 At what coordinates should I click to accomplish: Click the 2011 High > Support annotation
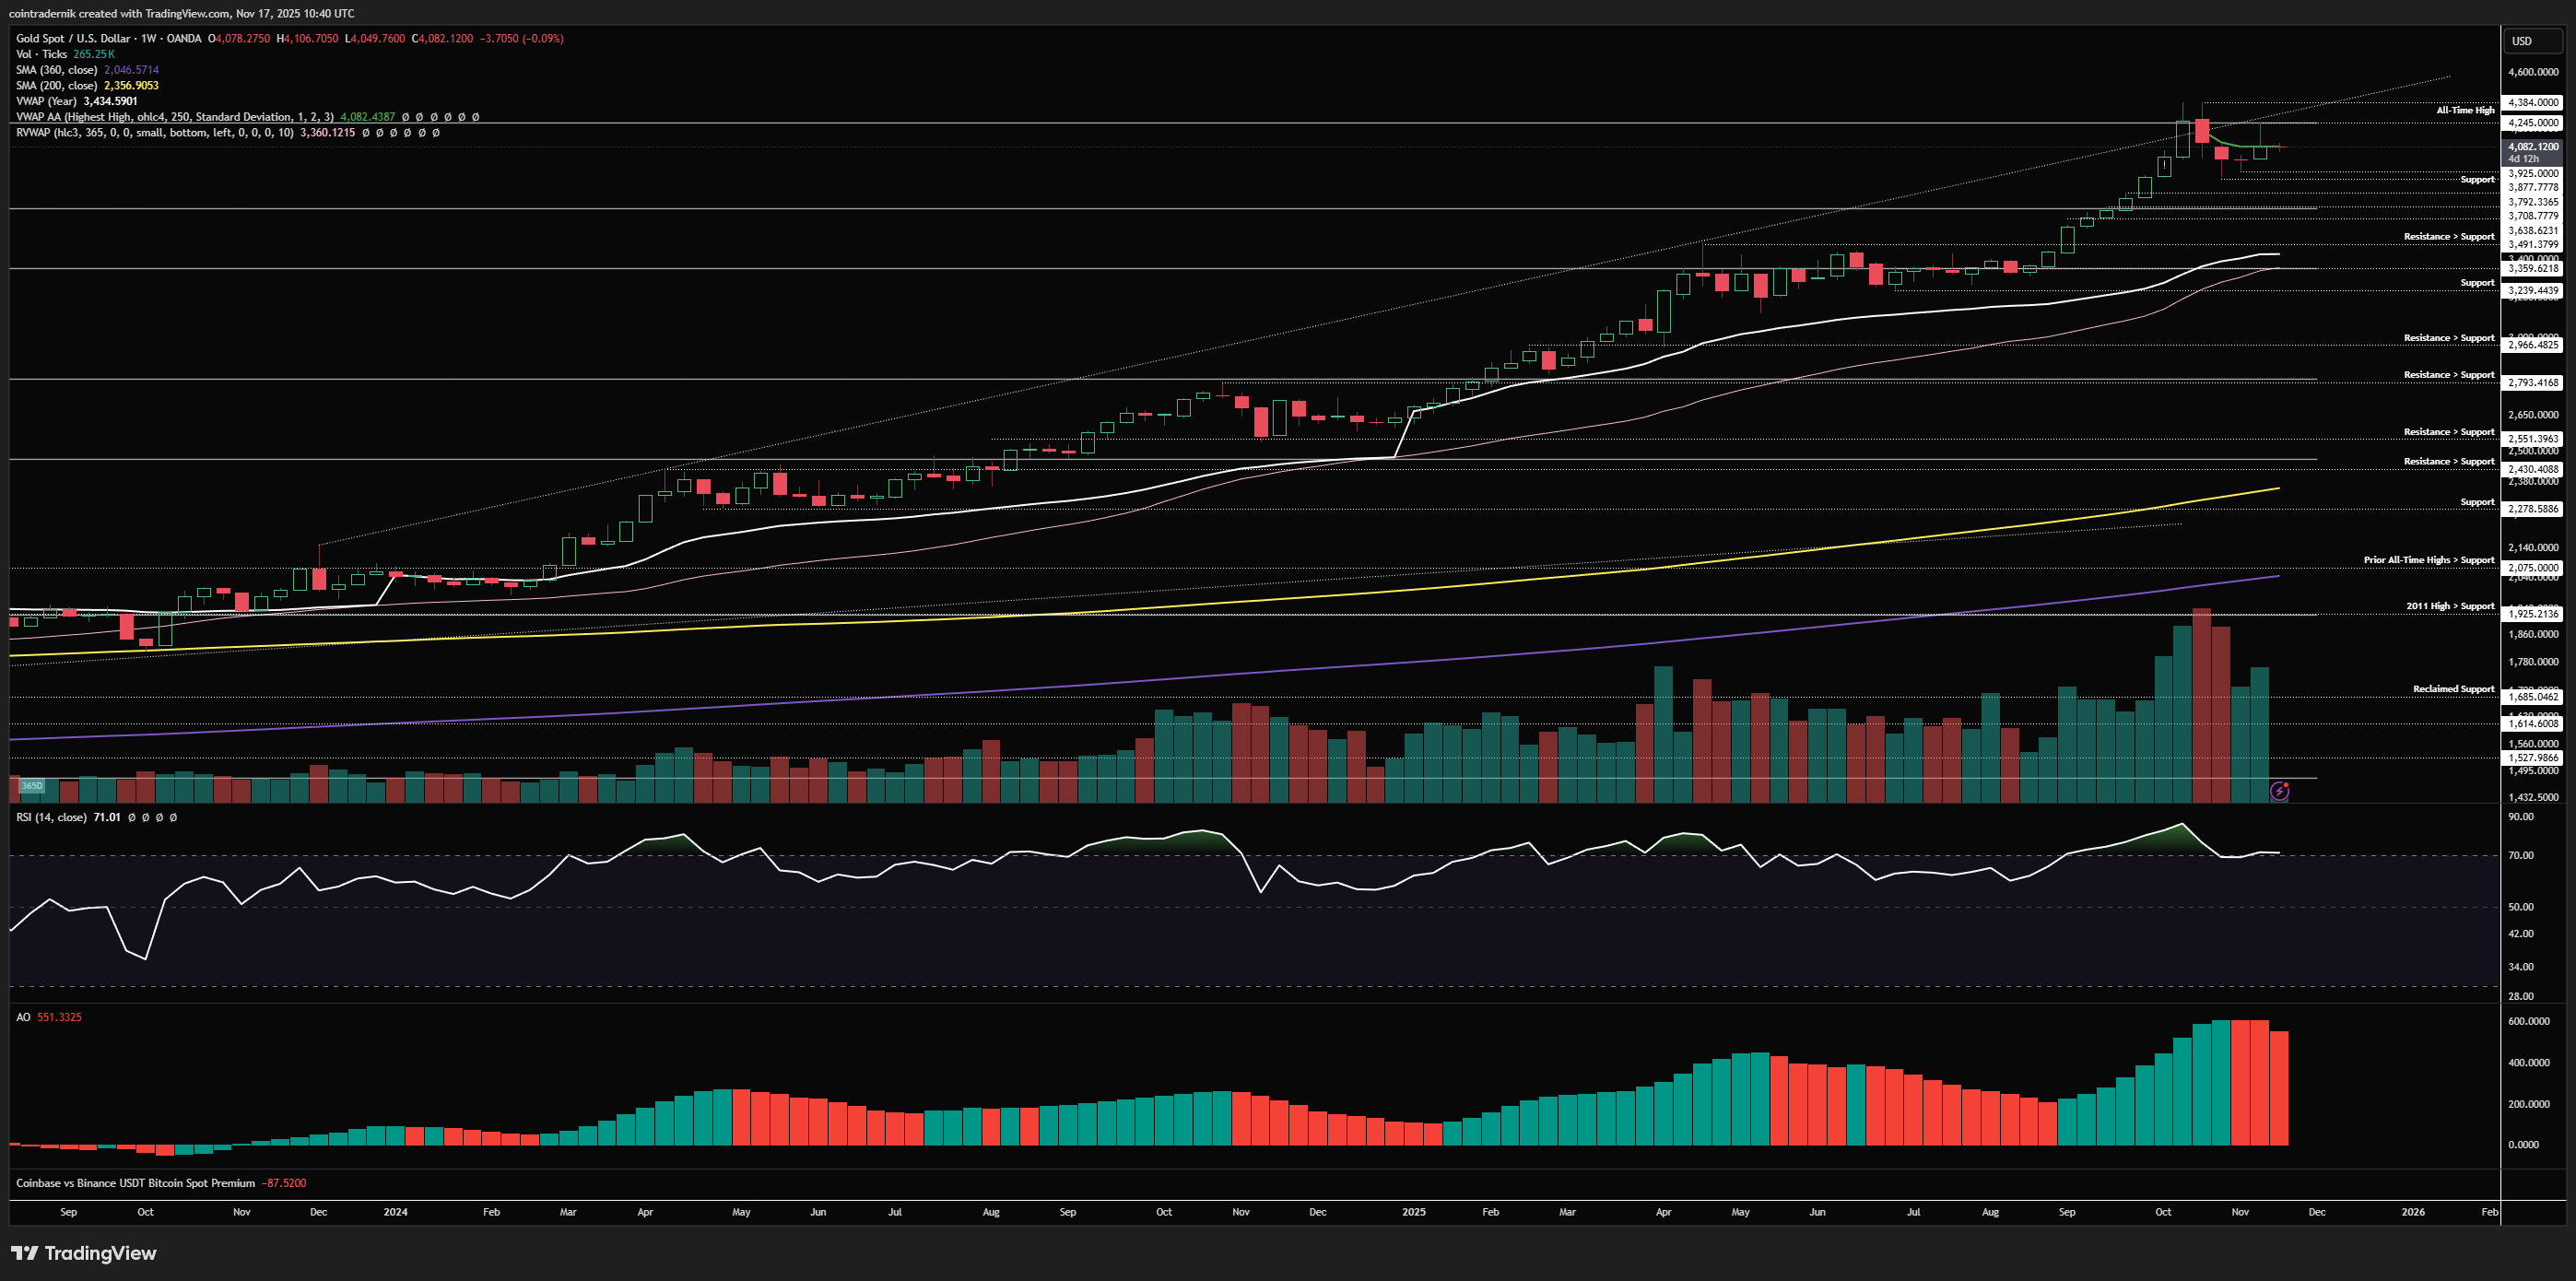point(2449,606)
